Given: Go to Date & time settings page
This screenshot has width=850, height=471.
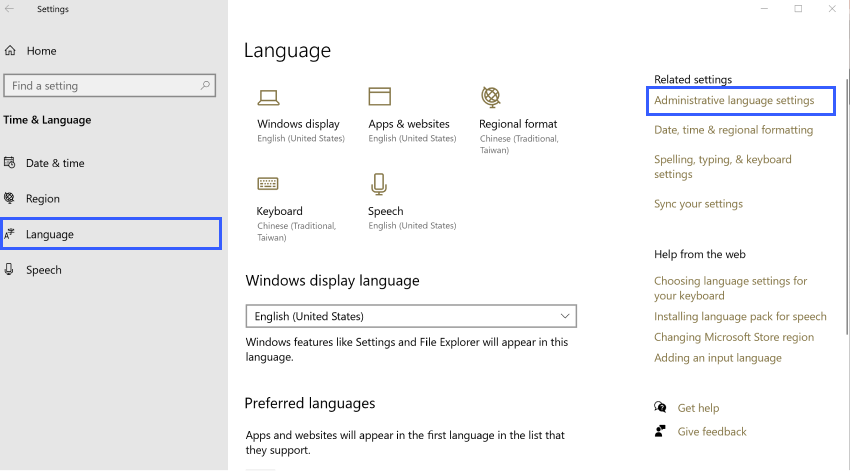Looking at the screenshot, I should click(x=55, y=163).
